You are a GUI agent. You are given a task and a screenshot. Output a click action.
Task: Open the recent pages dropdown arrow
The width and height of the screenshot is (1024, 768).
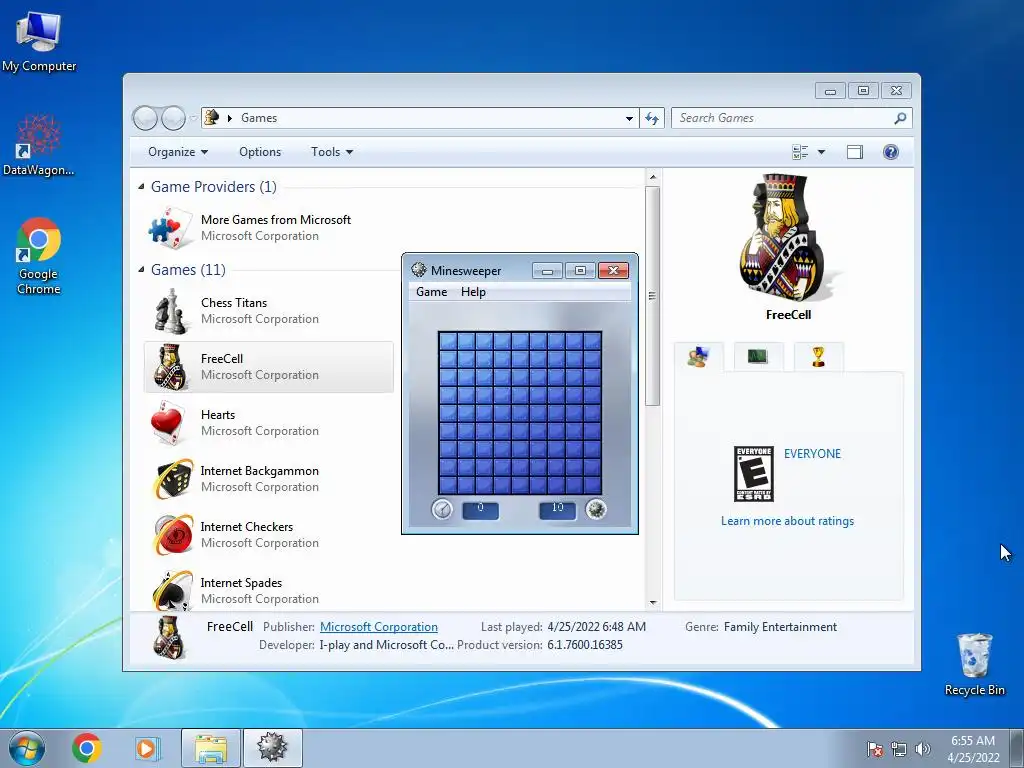tap(193, 118)
